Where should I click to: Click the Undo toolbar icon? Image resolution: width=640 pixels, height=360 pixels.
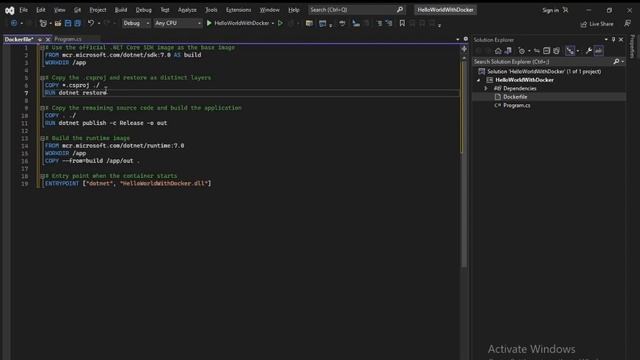click(x=91, y=23)
